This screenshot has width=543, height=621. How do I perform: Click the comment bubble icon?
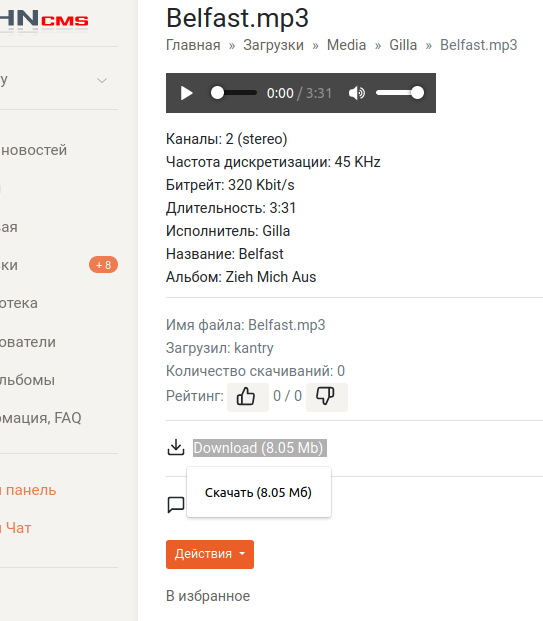pos(176,505)
